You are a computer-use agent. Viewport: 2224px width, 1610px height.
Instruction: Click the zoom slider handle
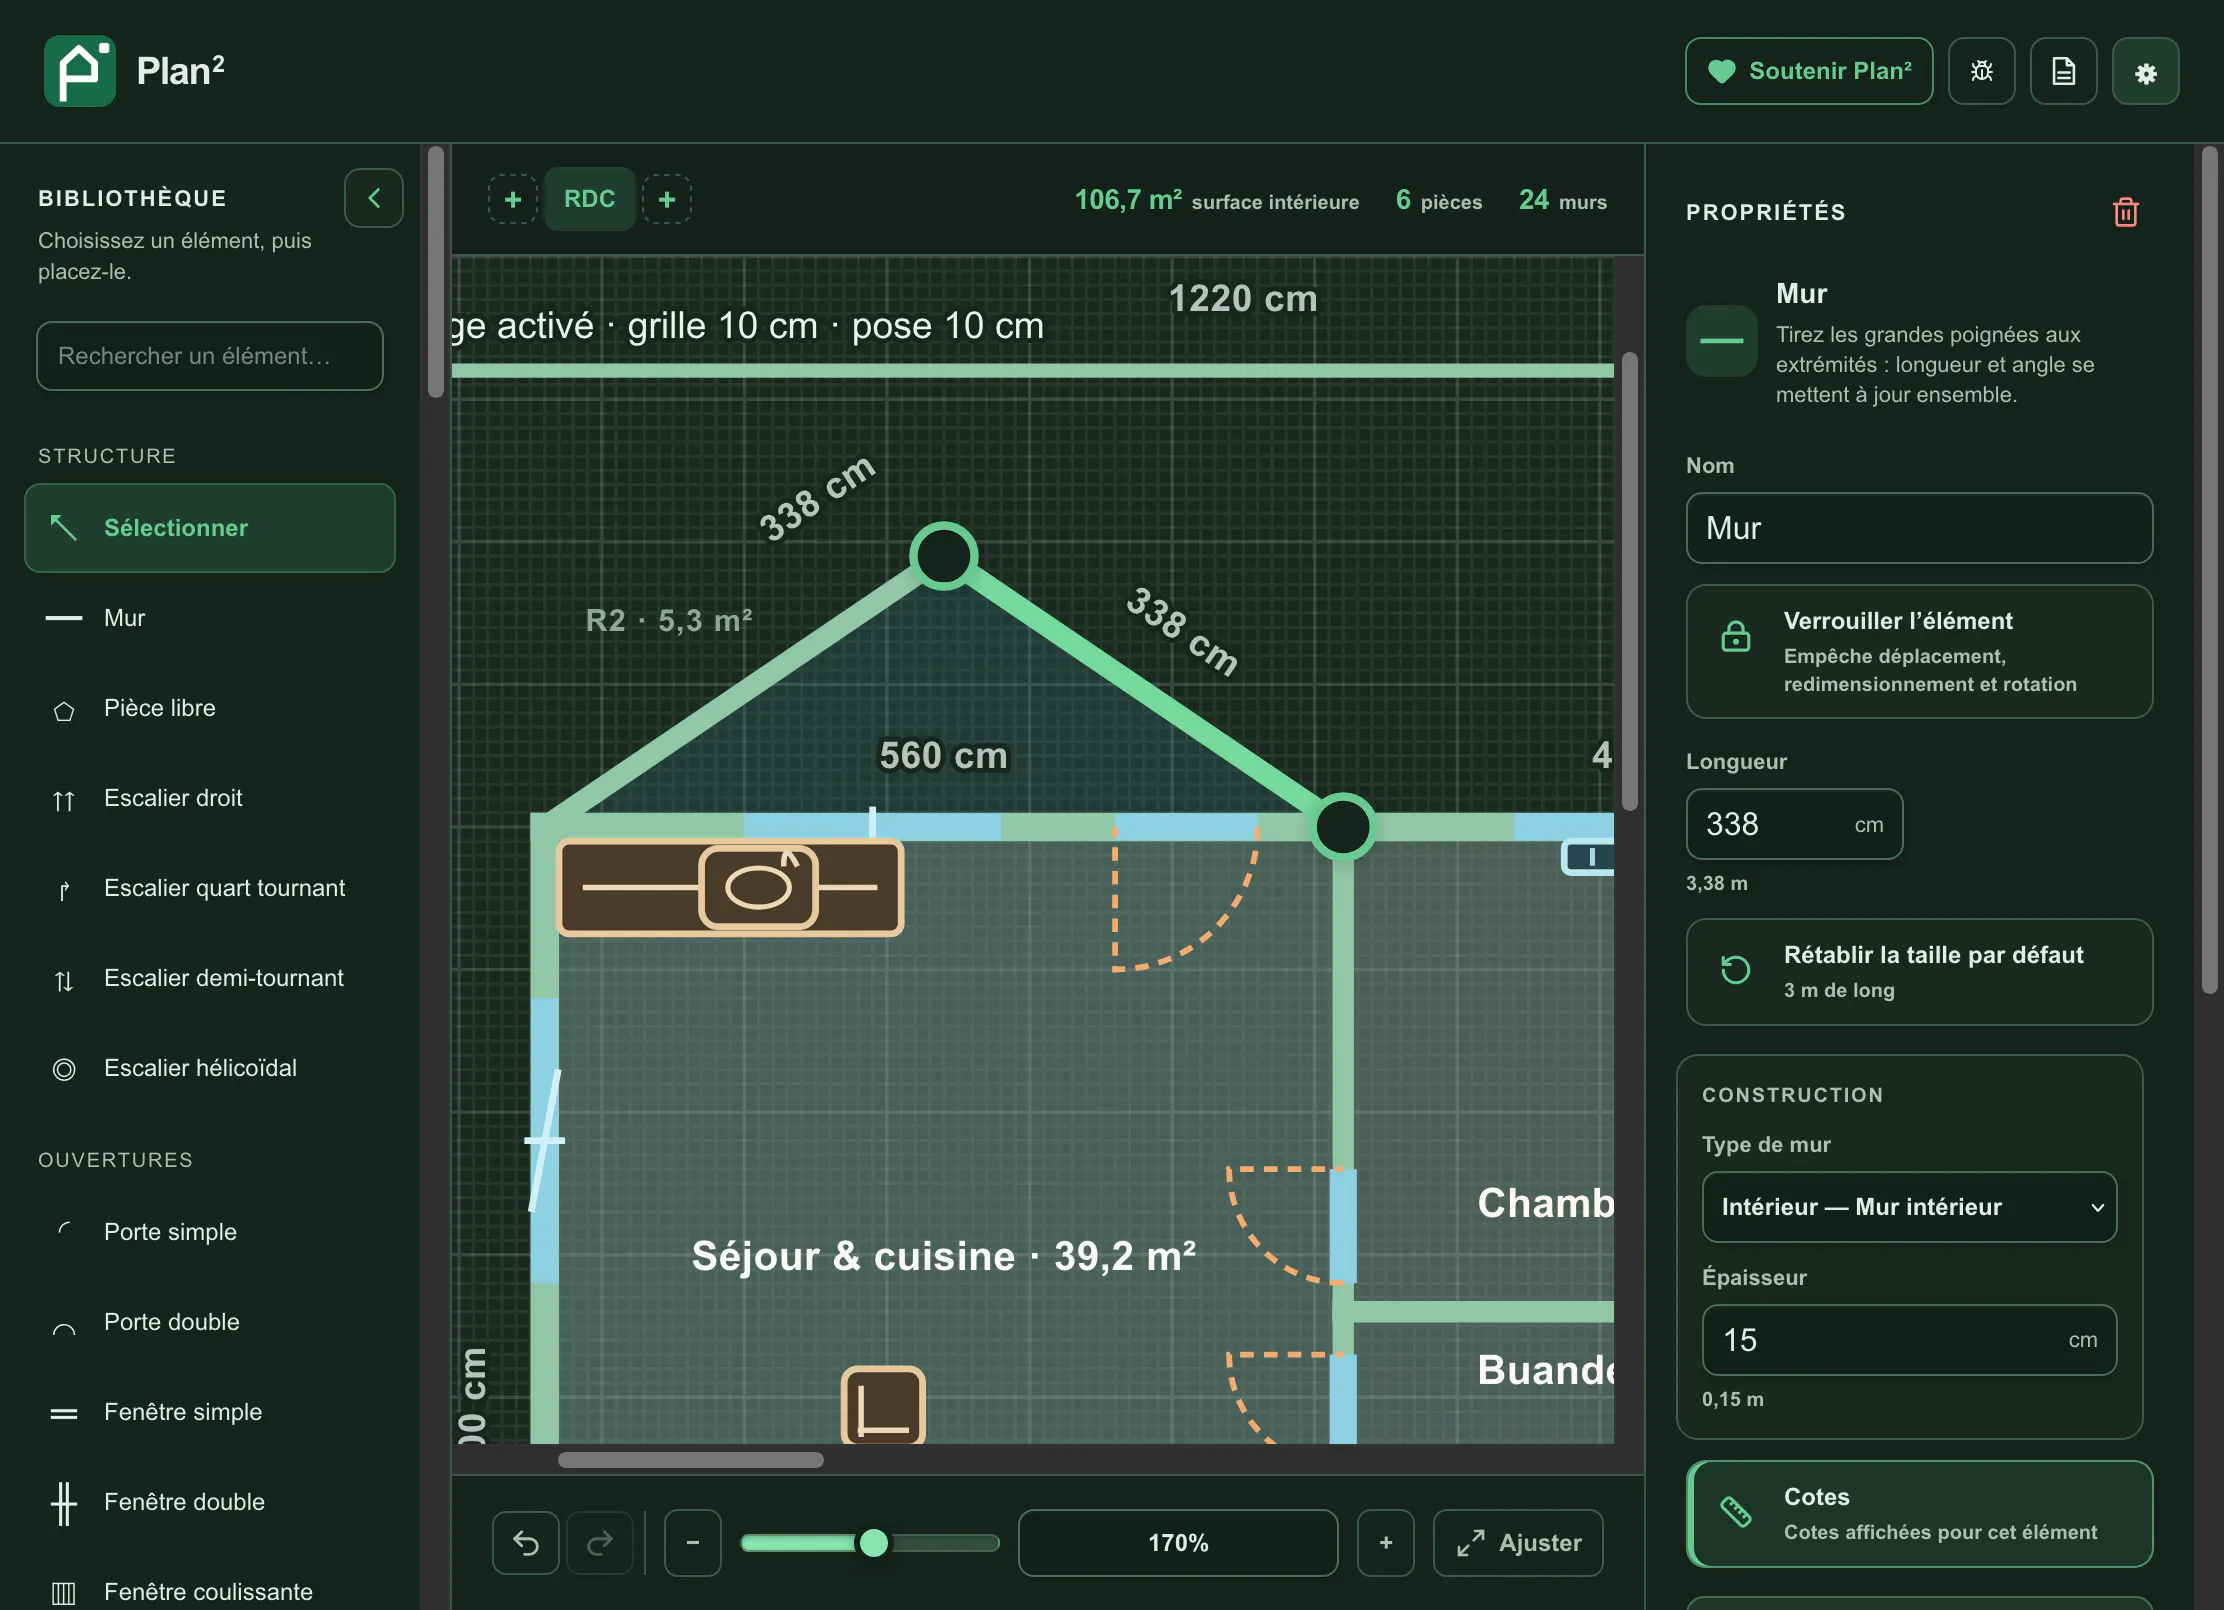874,1543
